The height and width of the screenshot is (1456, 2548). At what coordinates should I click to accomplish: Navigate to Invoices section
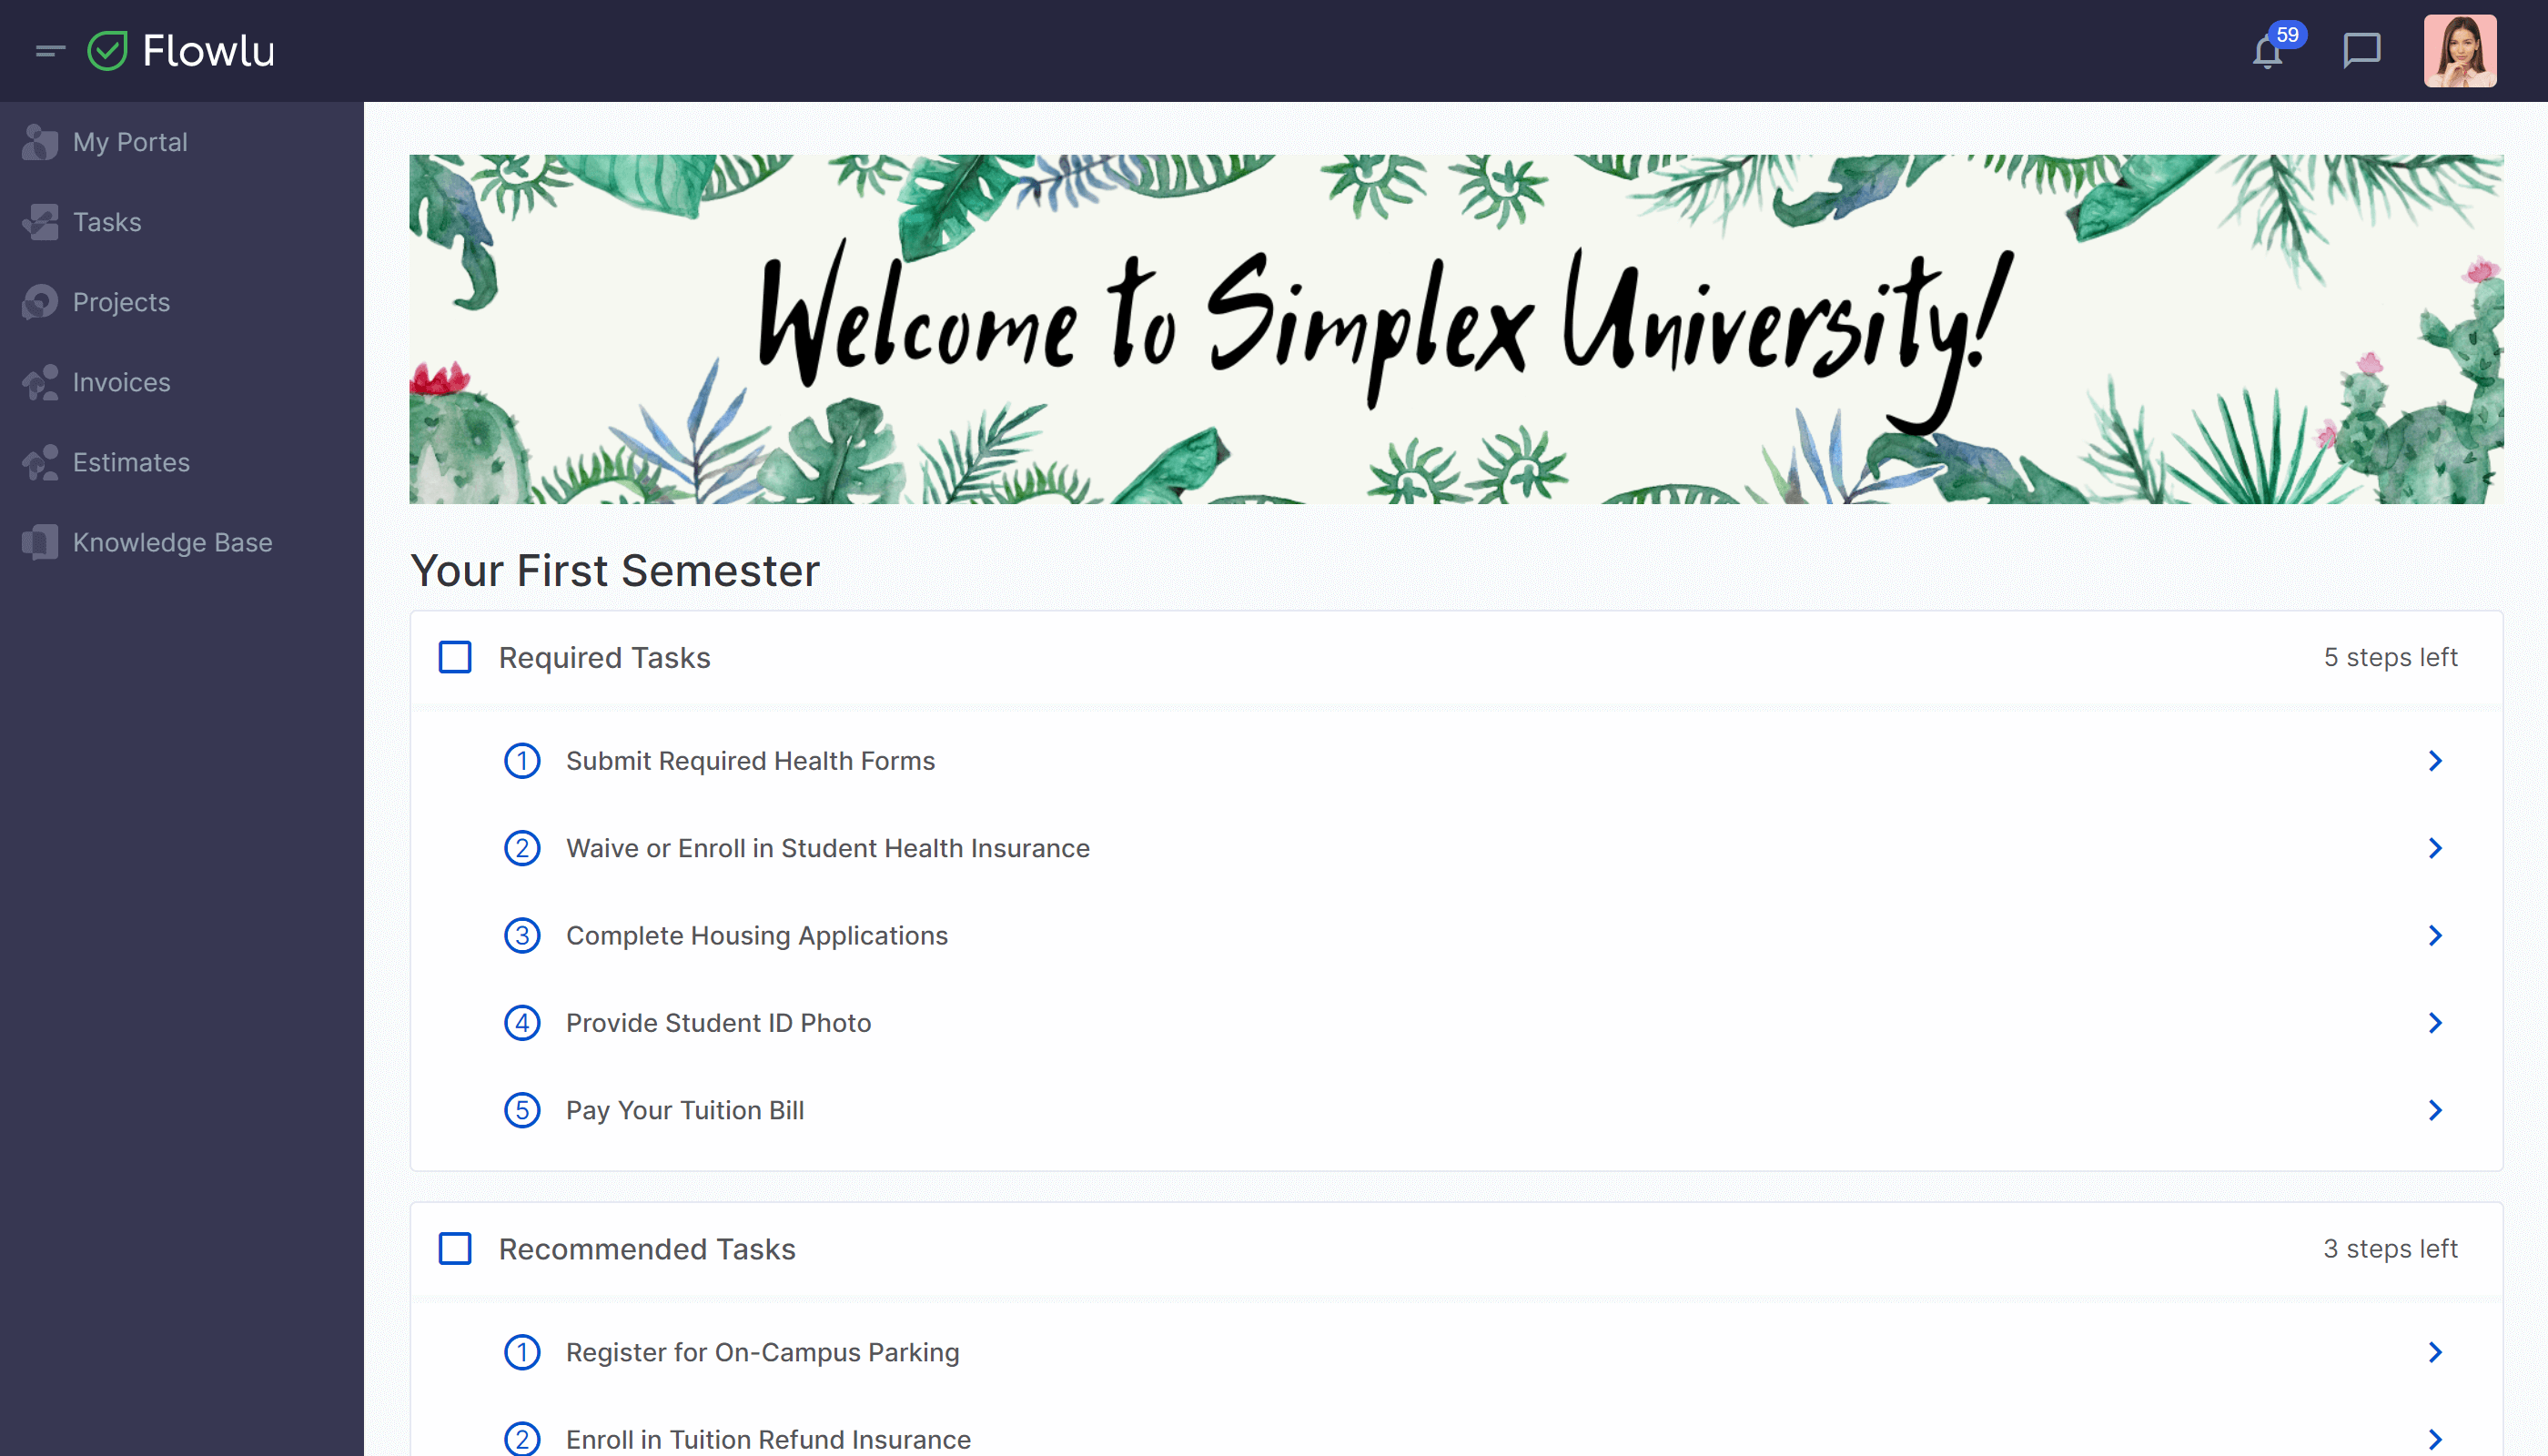pos(121,381)
